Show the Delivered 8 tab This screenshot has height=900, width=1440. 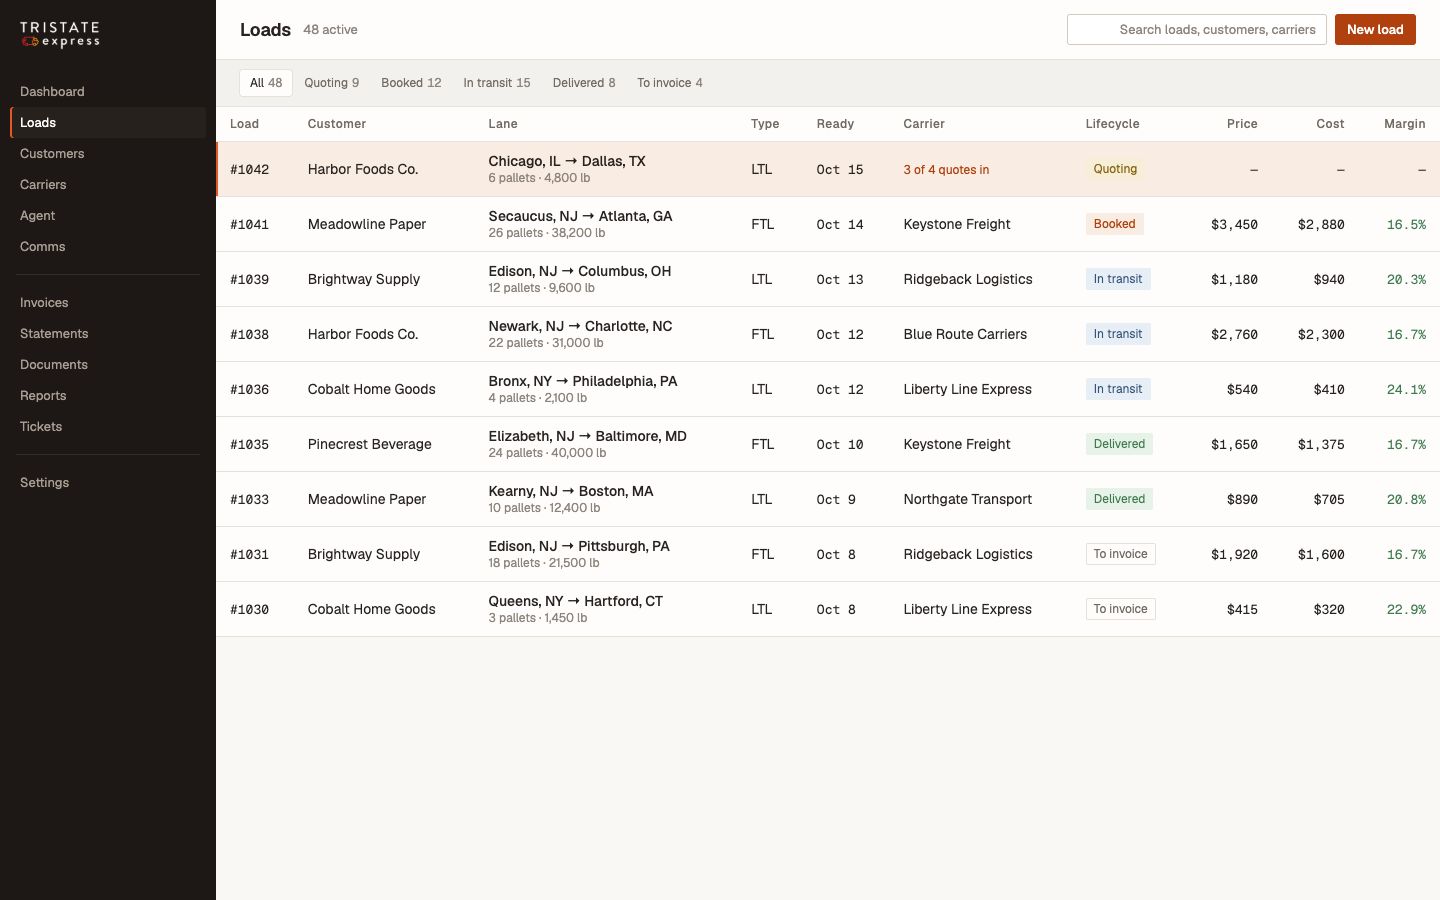point(584,83)
